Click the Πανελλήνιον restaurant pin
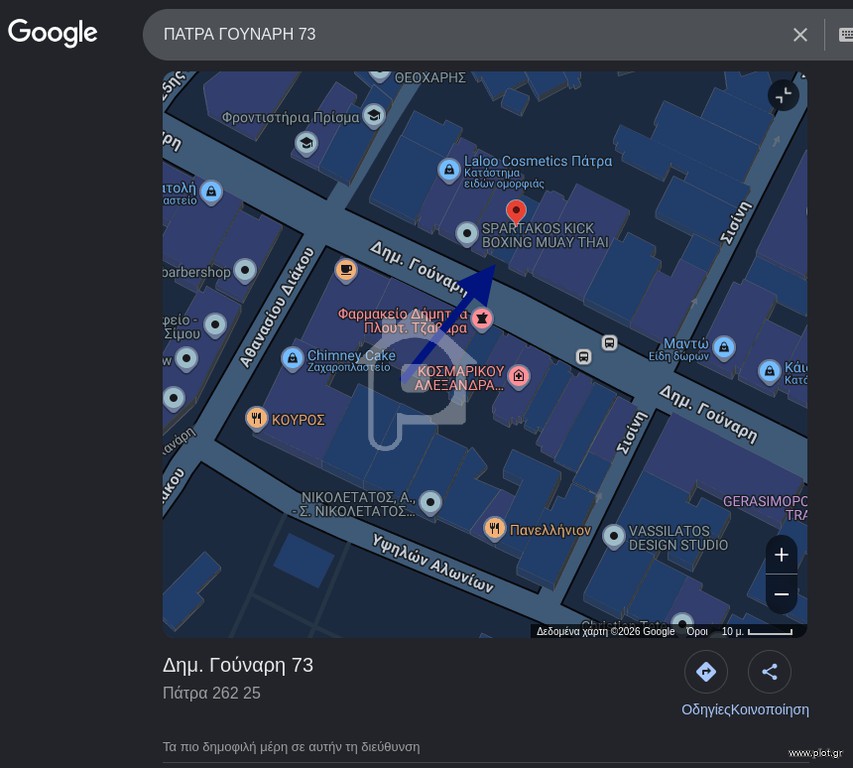 coord(494,528)
